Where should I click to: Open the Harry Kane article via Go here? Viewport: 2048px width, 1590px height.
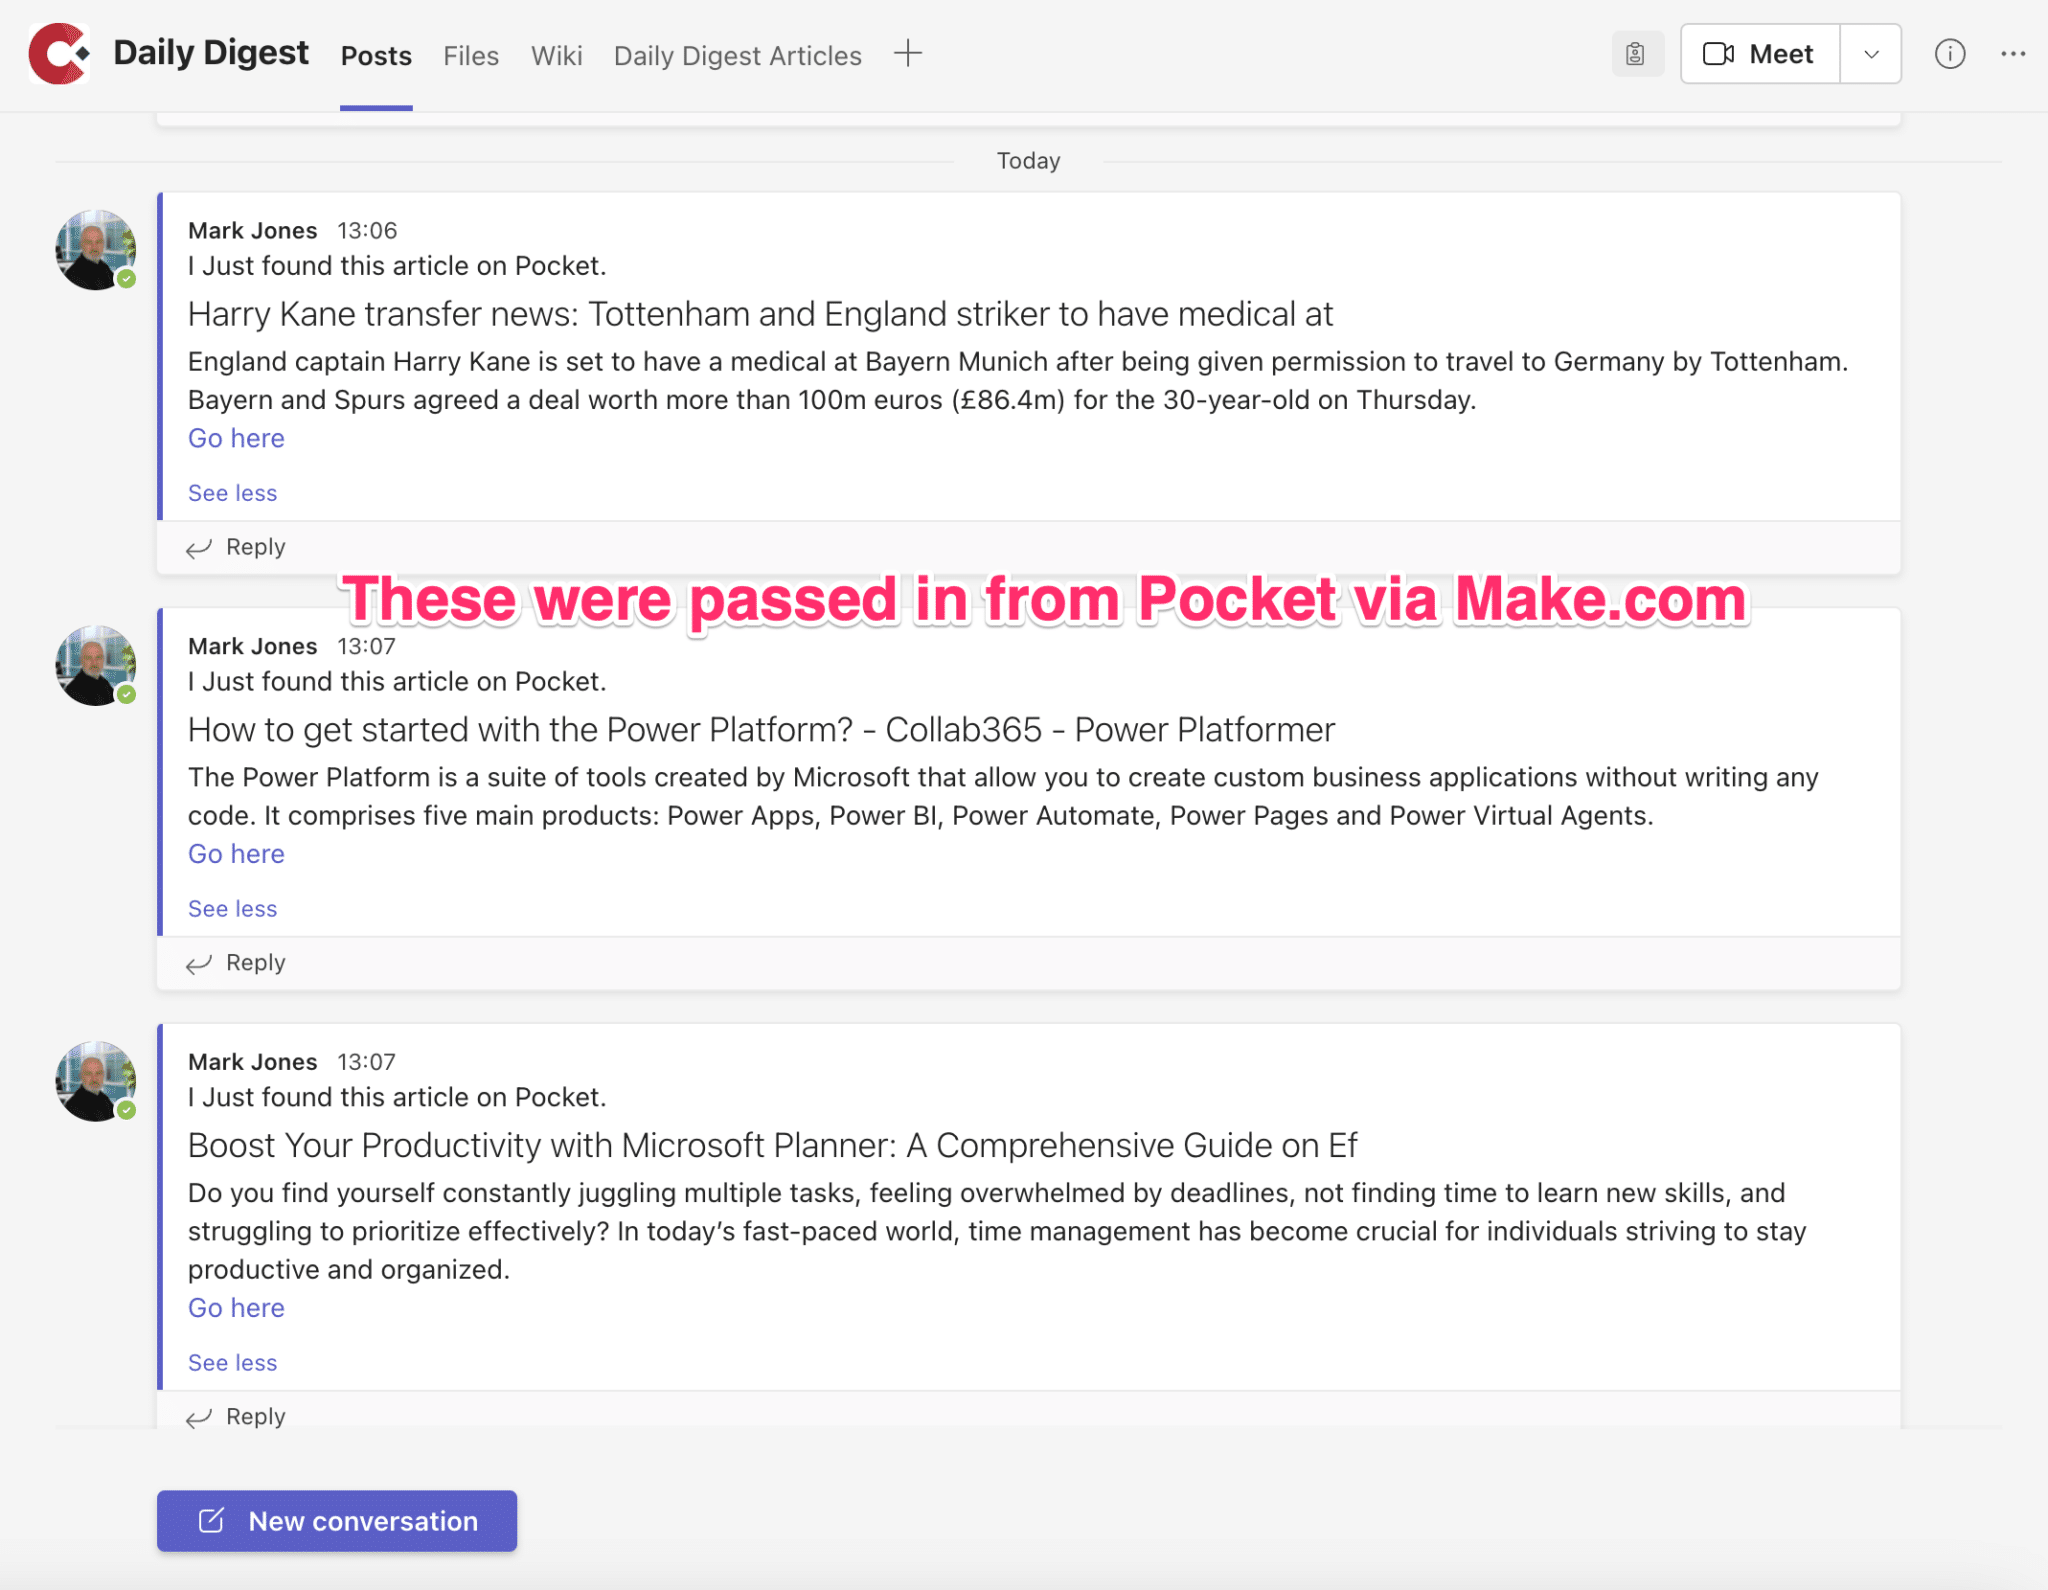pyautogui.click(x=236, y=438)
